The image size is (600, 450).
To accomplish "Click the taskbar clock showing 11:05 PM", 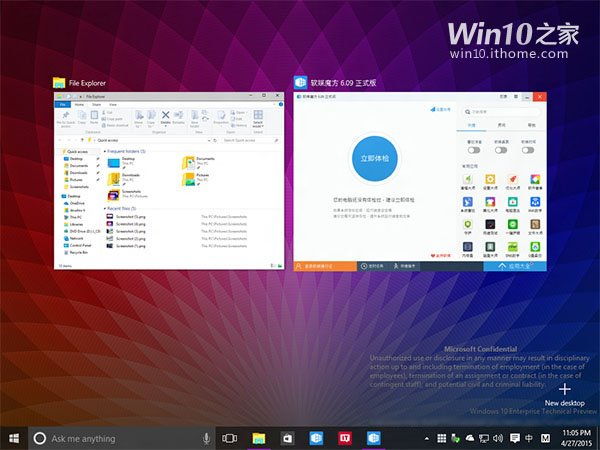I will click(577, 439).
